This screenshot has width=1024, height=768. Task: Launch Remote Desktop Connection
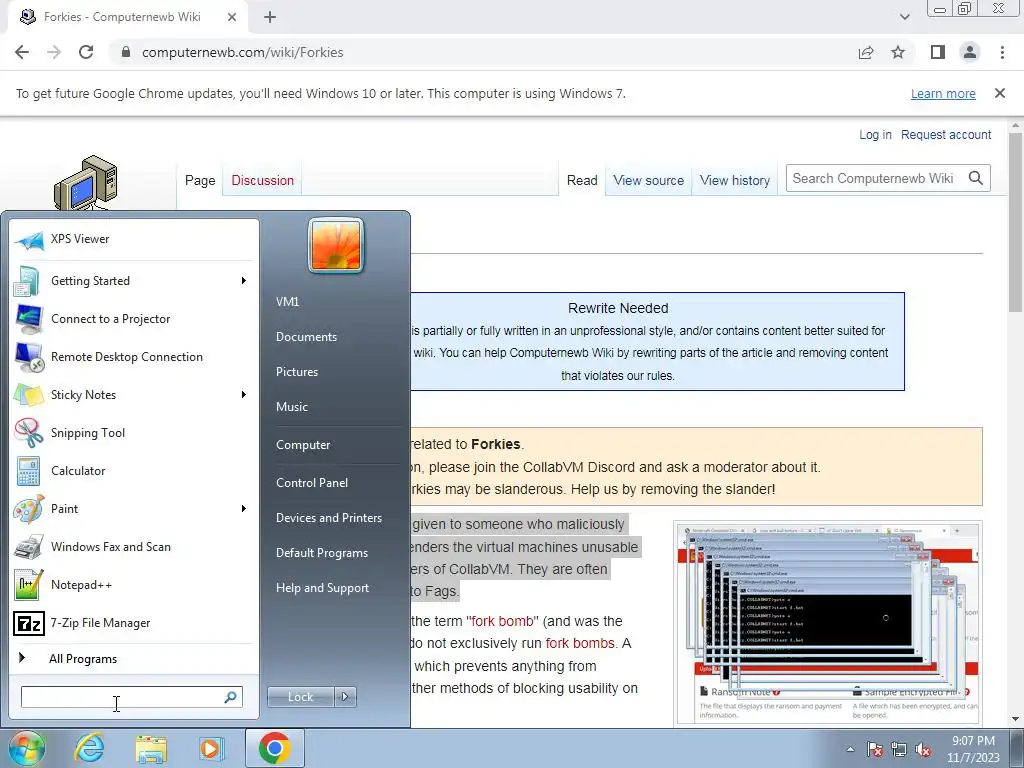[133, 357]
